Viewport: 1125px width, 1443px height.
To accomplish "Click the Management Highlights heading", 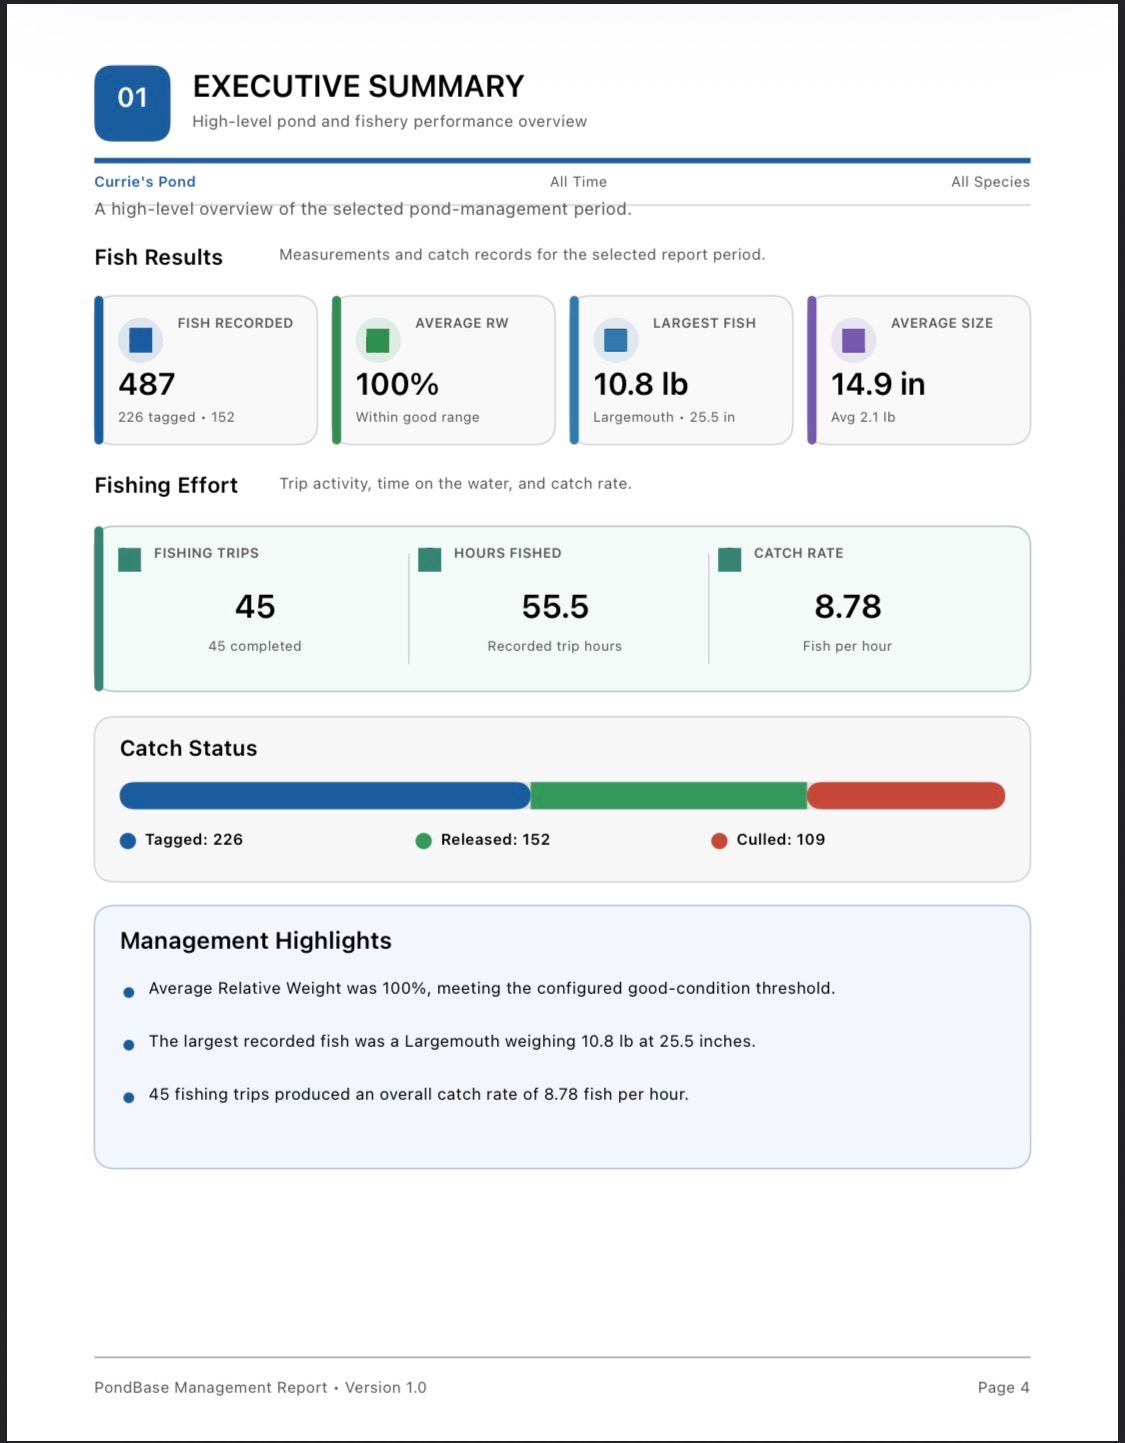I will [256, 942].
